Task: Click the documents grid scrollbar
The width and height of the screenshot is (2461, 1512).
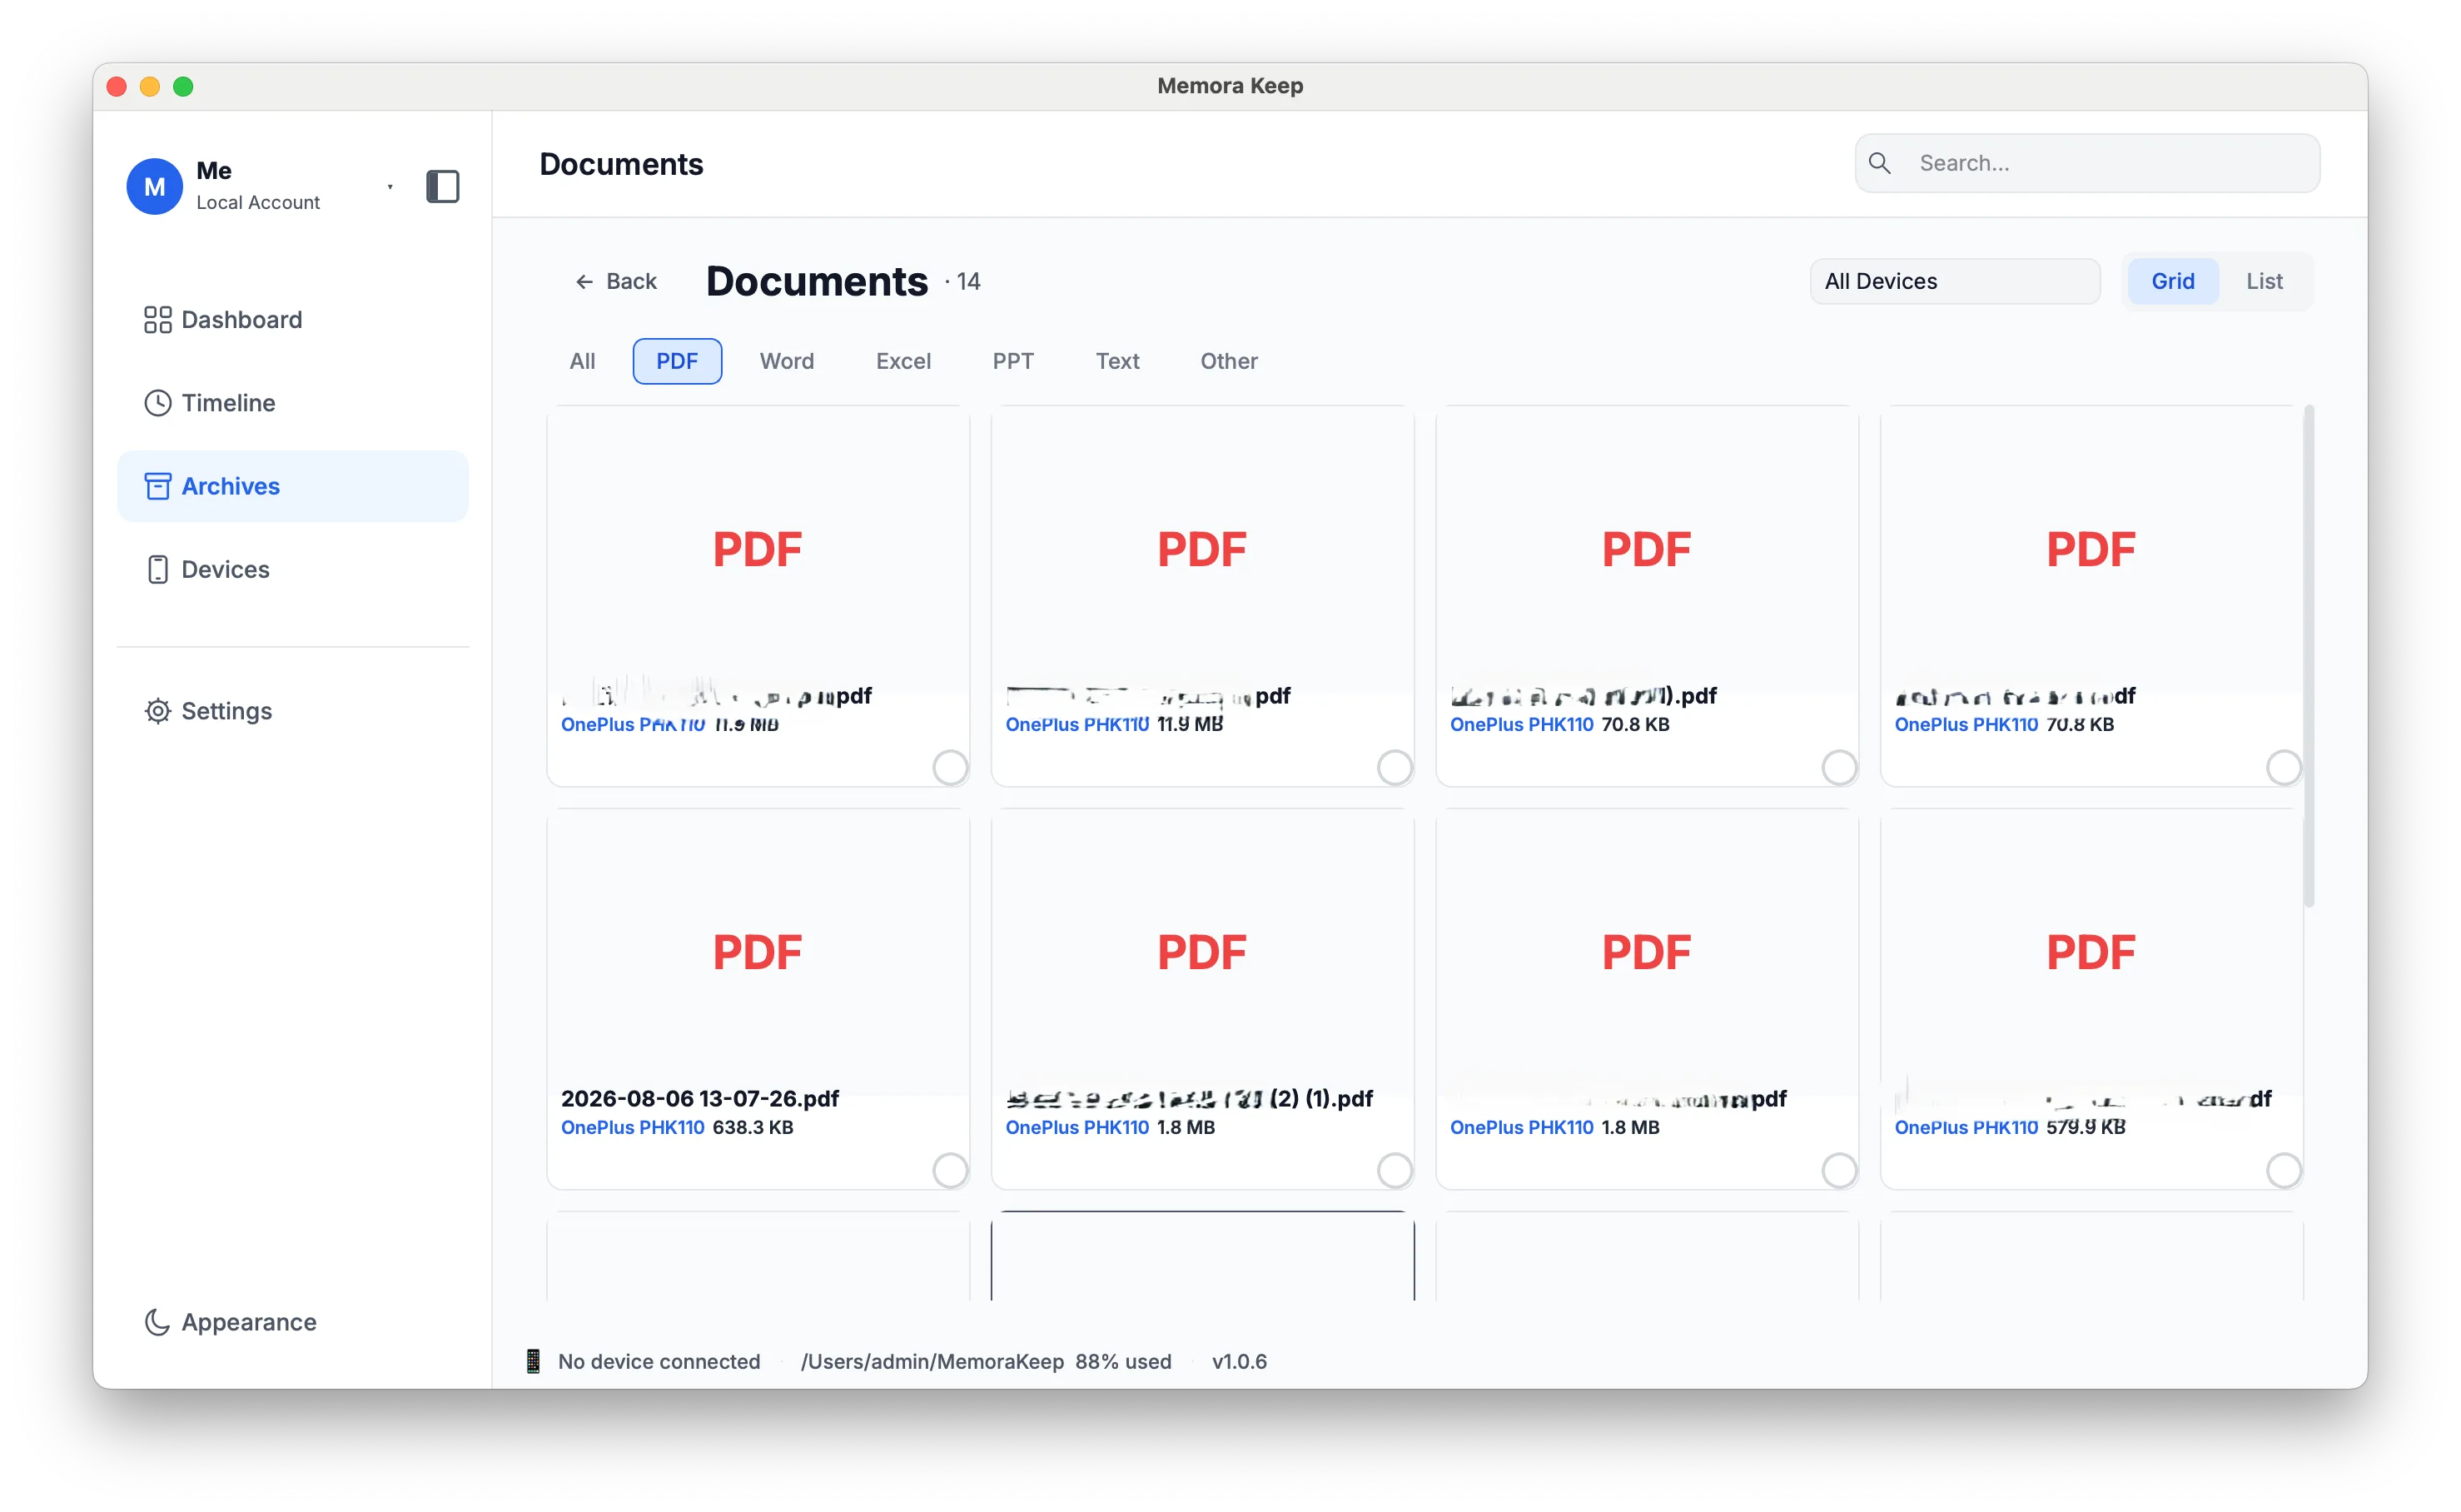Action: coord(2308,656)
